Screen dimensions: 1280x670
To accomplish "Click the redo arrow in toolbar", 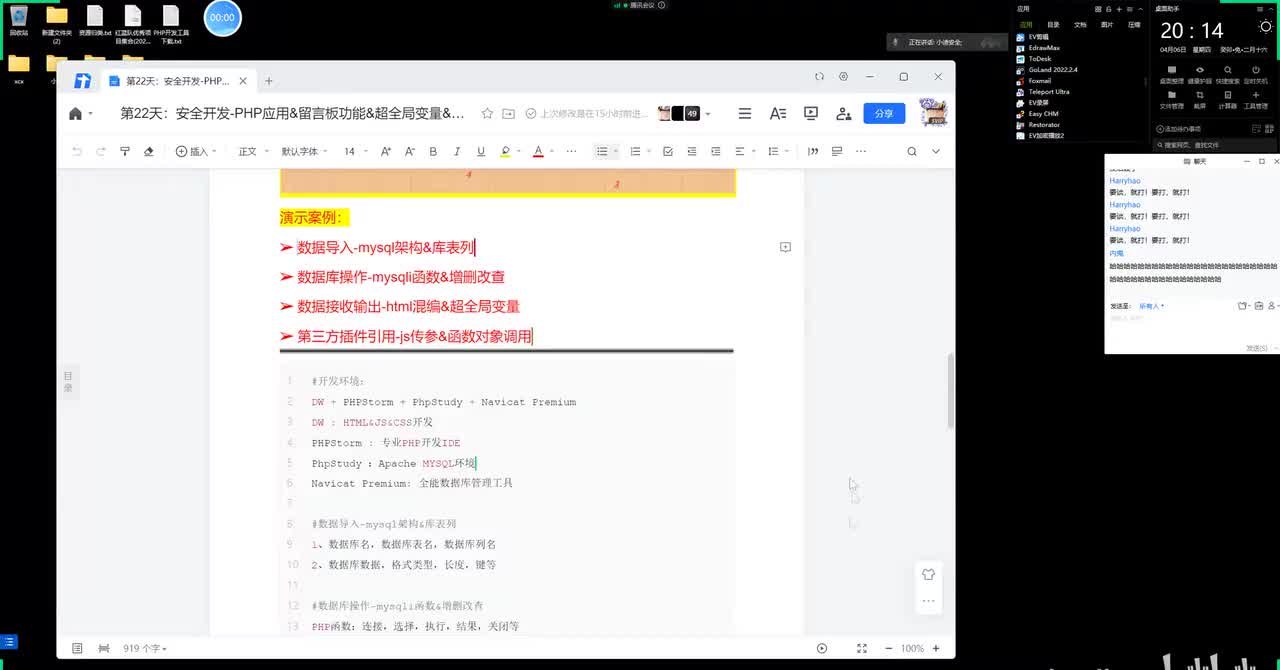I will [x=101, y=151].
